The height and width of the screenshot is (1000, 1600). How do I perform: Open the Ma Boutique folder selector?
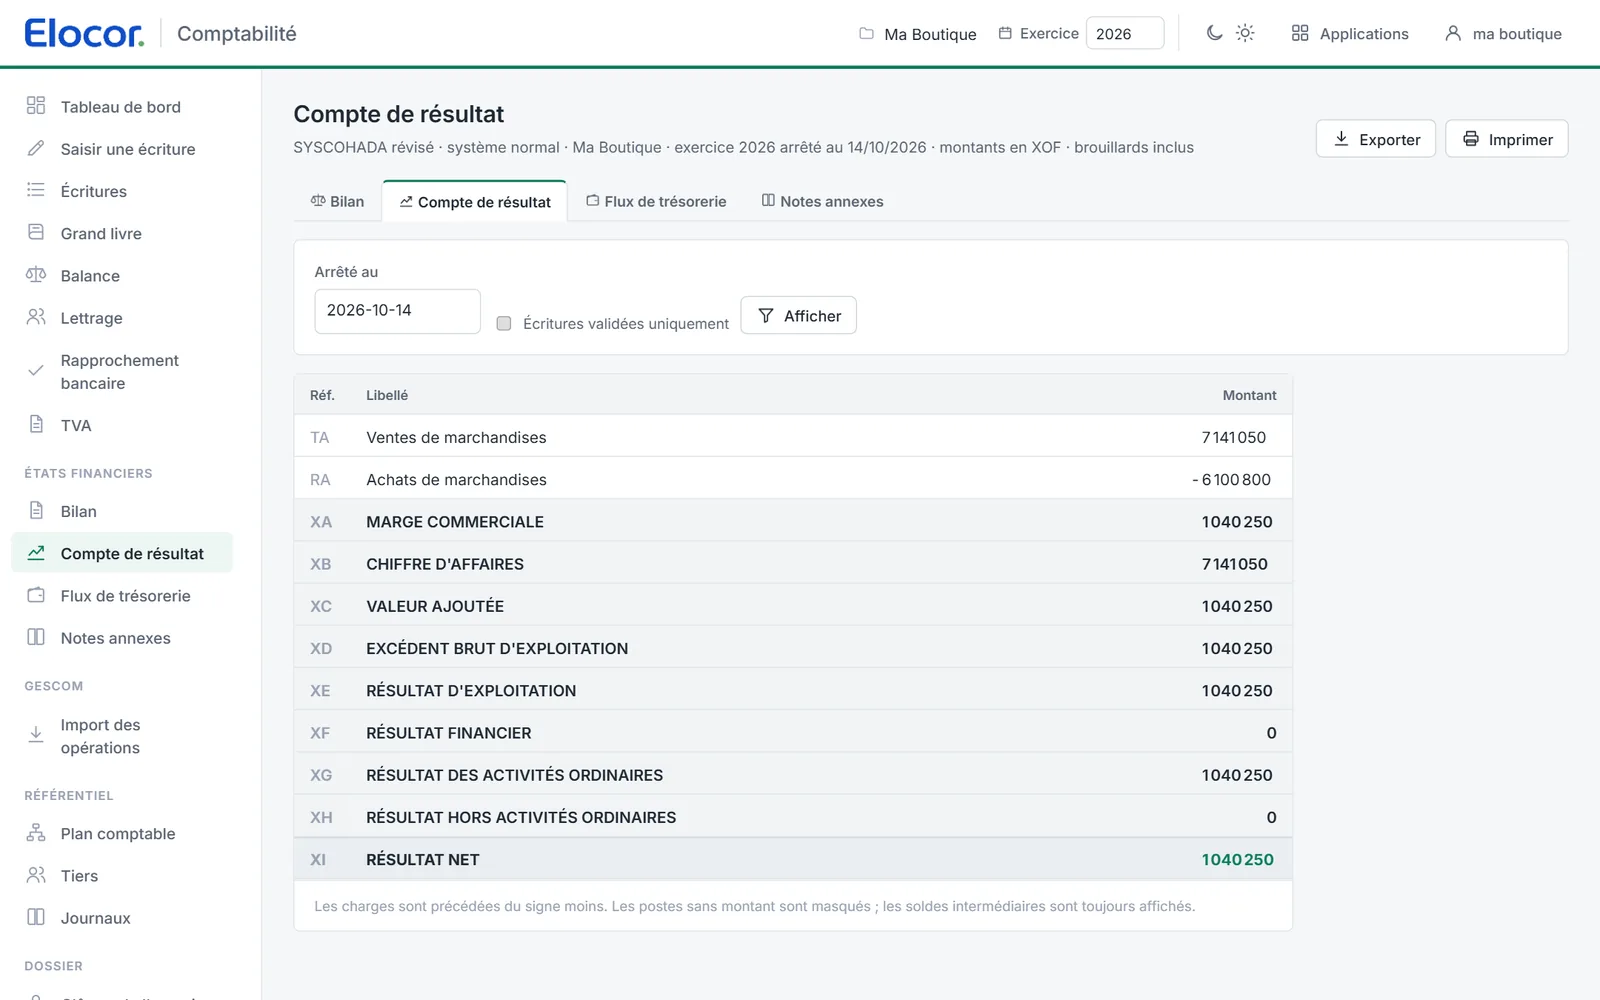(x=918, y=34)
